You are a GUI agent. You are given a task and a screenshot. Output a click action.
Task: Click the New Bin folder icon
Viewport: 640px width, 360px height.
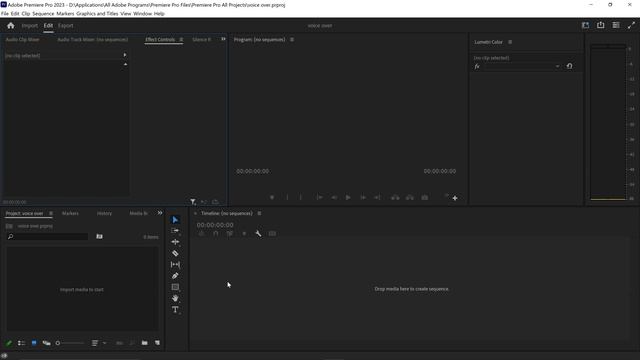144,343
